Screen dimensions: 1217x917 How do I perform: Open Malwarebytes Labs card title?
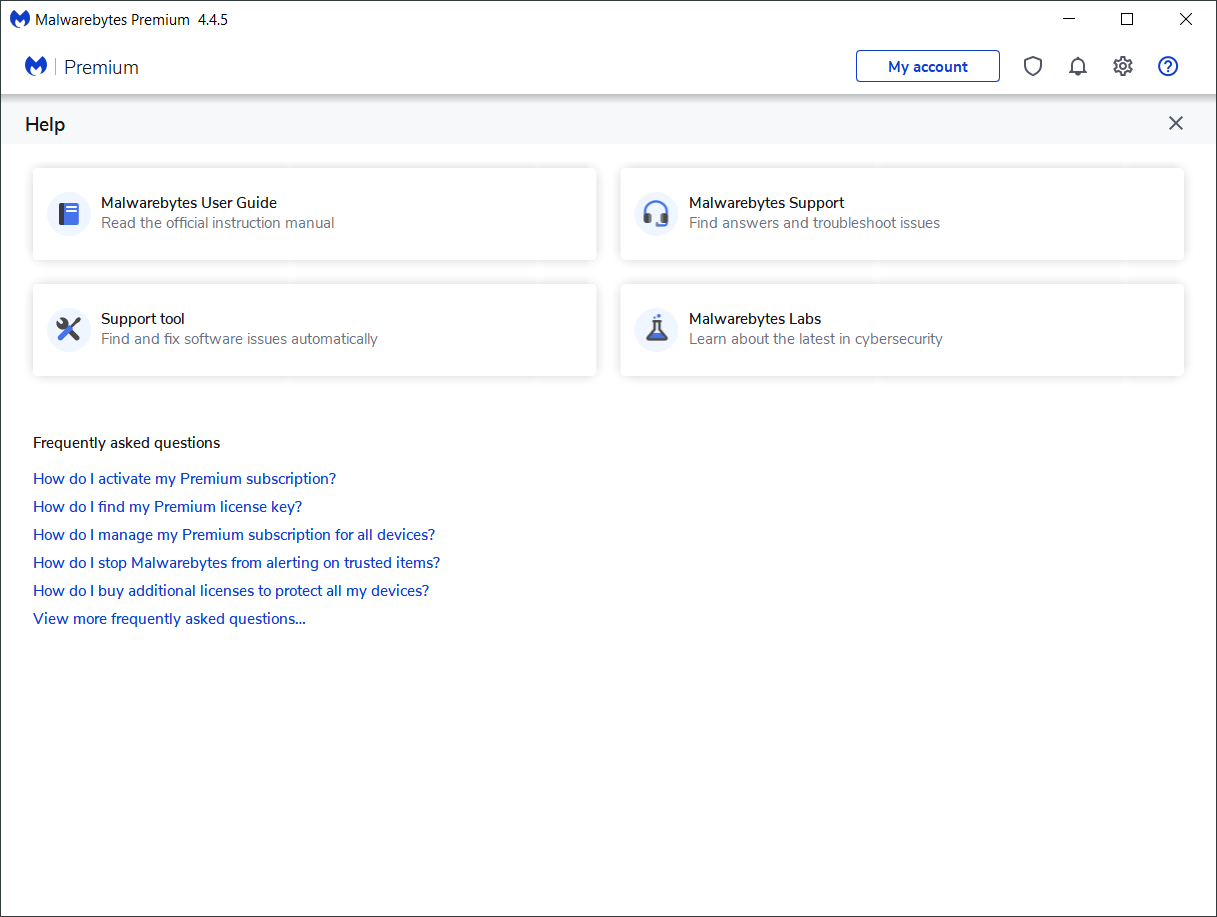(755, 318)
